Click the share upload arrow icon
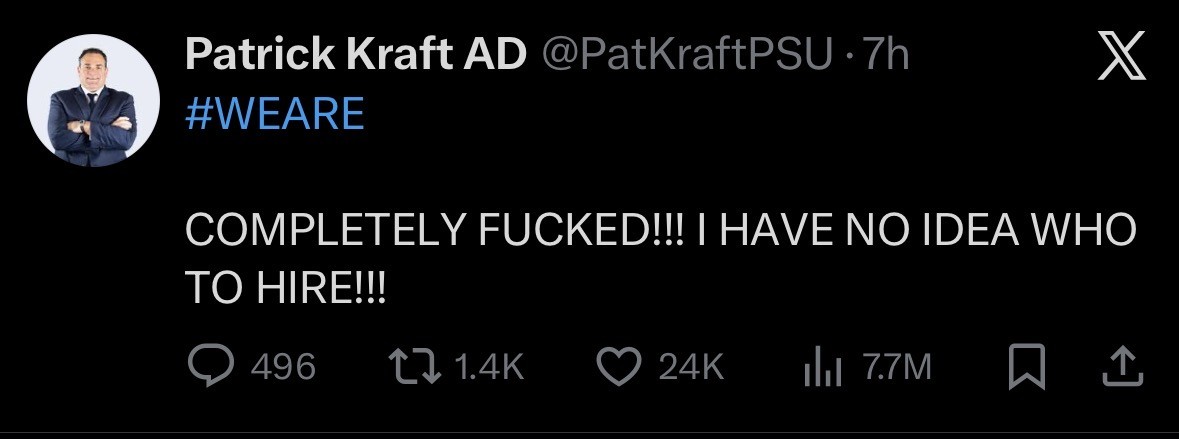 pos(1119,367)
